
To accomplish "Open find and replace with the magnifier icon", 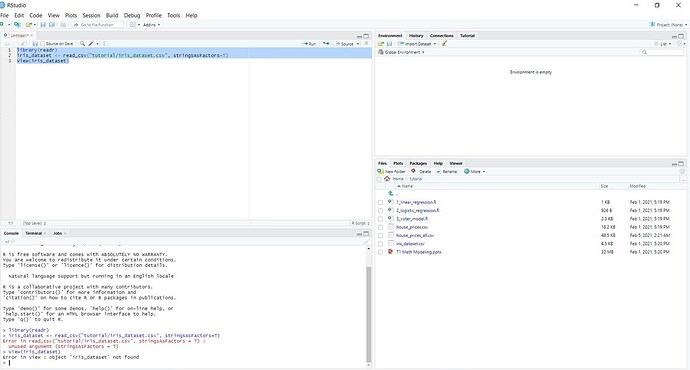I will (82, 44).
